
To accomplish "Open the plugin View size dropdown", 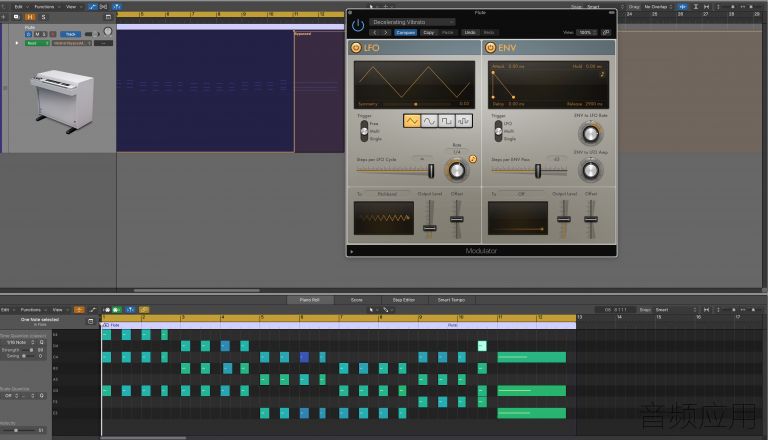I will coord(586,32).
